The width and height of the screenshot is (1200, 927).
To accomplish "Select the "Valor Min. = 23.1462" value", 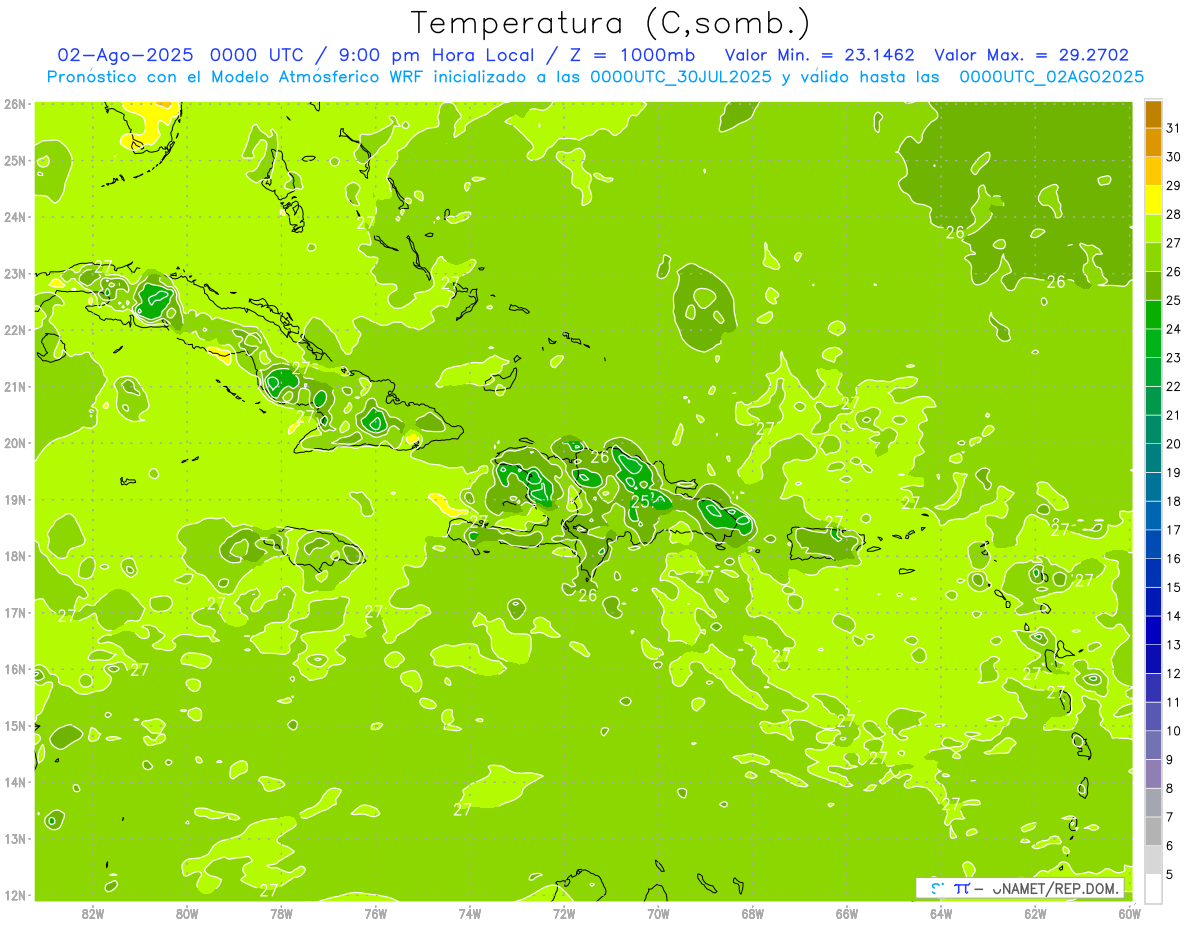I will pyautogui.click(x=822, y=55).
